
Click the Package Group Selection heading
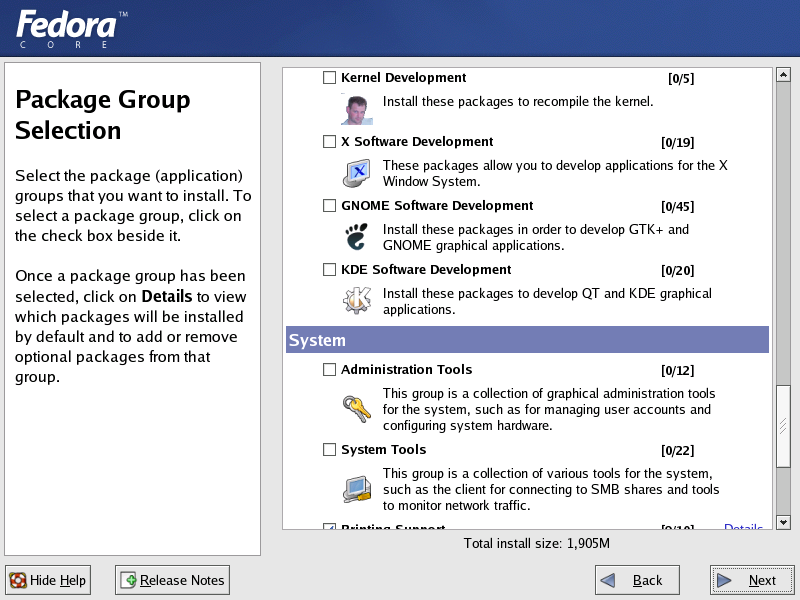[x=103, y=115]
